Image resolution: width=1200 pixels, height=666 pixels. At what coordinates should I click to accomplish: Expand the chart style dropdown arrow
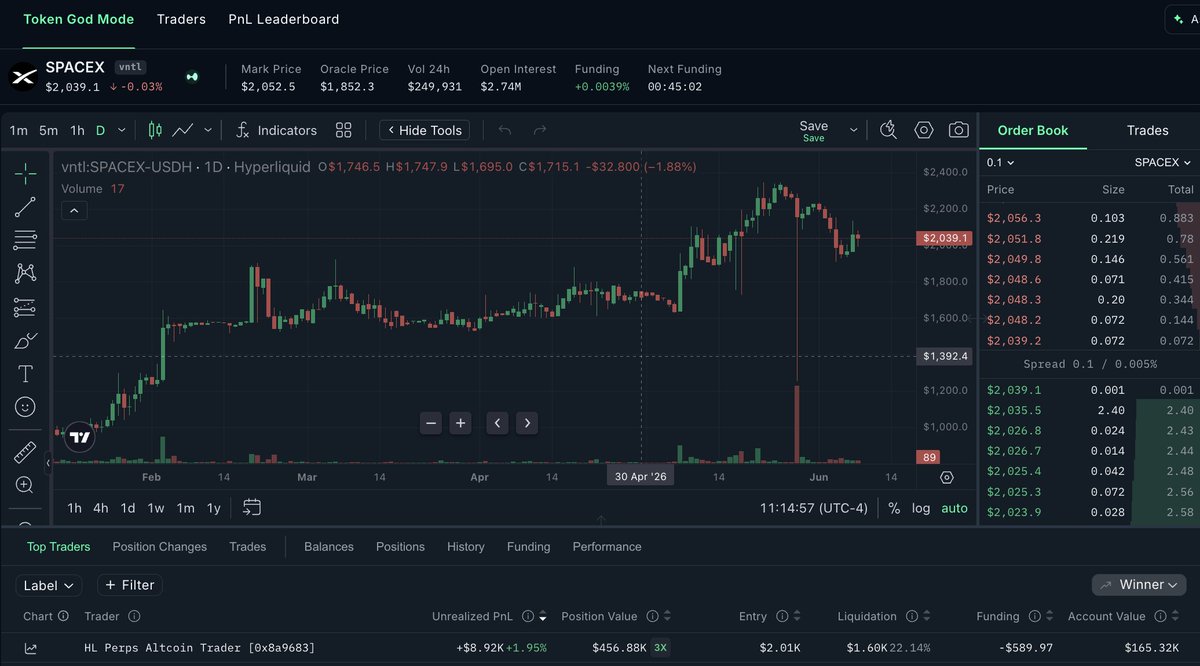tap(208, 130)
